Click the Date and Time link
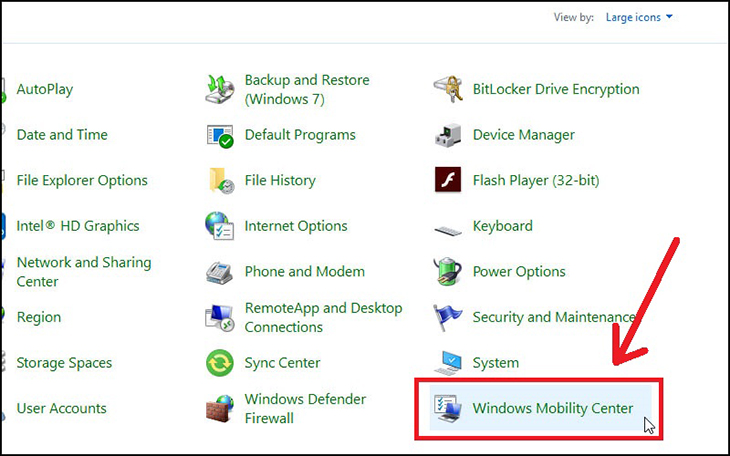730x456 pixels. pyautogui.click(x=62, y=135)
